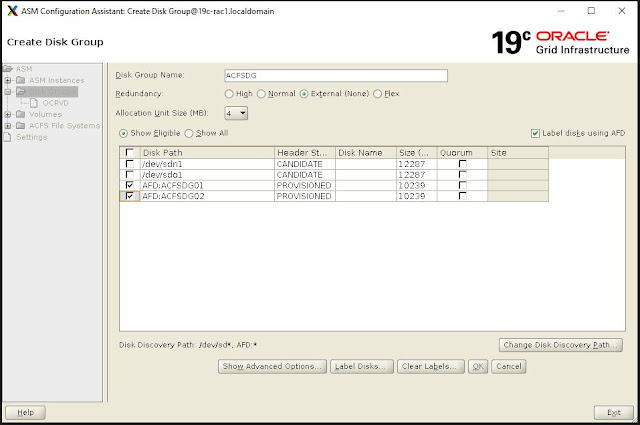Click the AFD:ACFSDG01 disk path cell
Viewport: 640px width, 425px height.
pos(207,185)
